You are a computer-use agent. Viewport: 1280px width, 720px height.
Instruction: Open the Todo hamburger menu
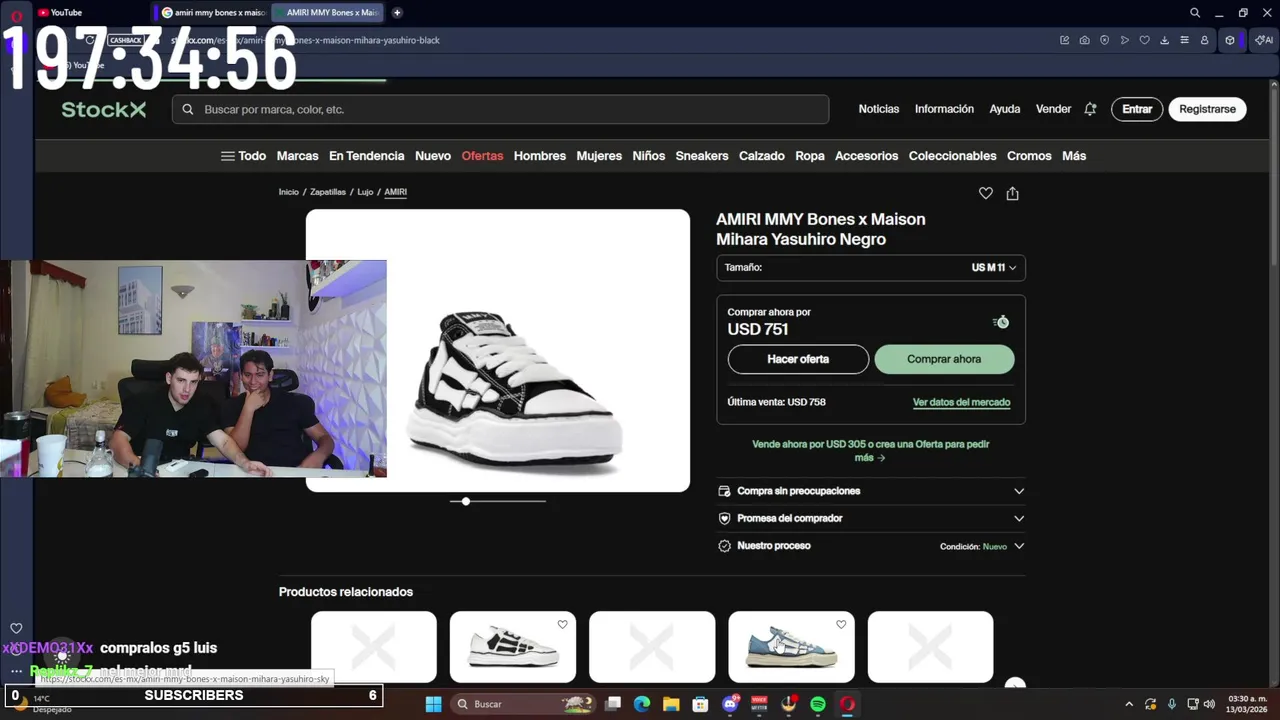coord(243,156)
